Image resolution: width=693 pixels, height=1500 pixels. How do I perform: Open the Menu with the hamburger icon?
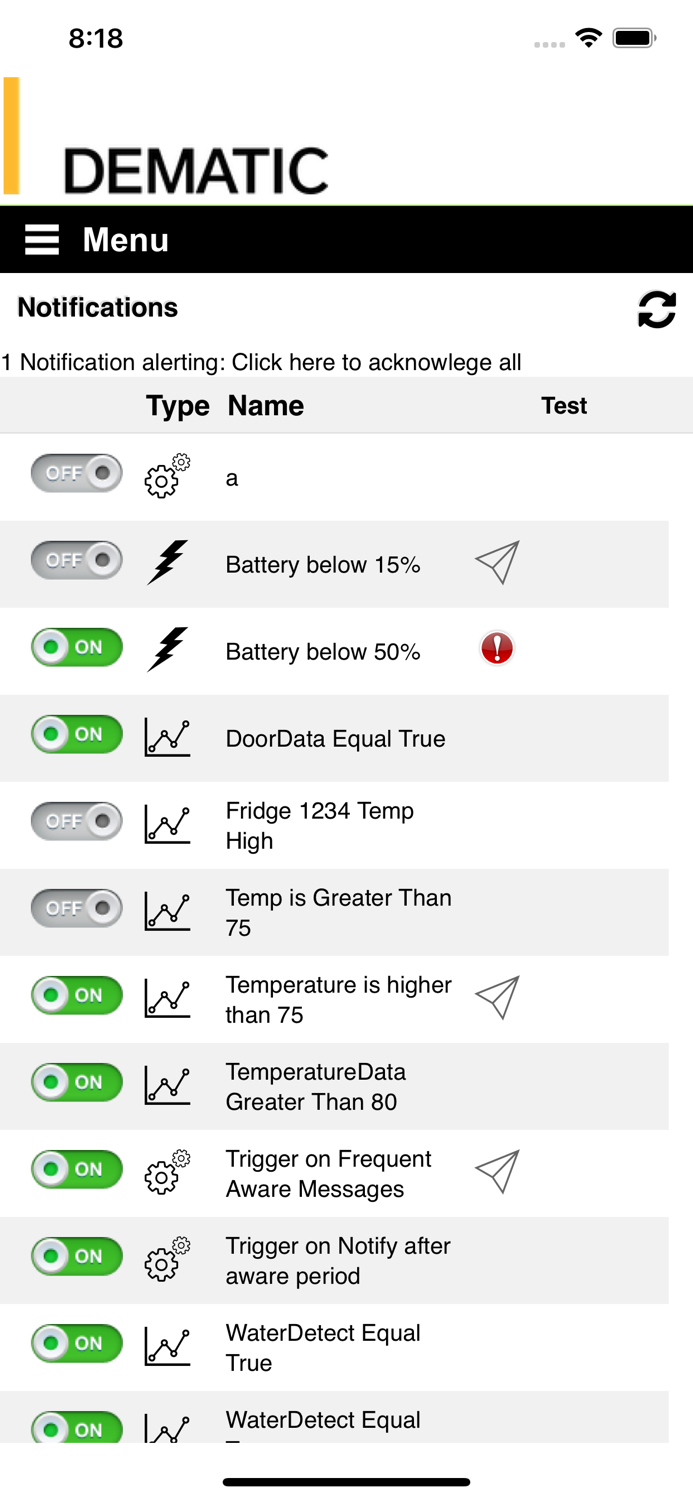41,239
